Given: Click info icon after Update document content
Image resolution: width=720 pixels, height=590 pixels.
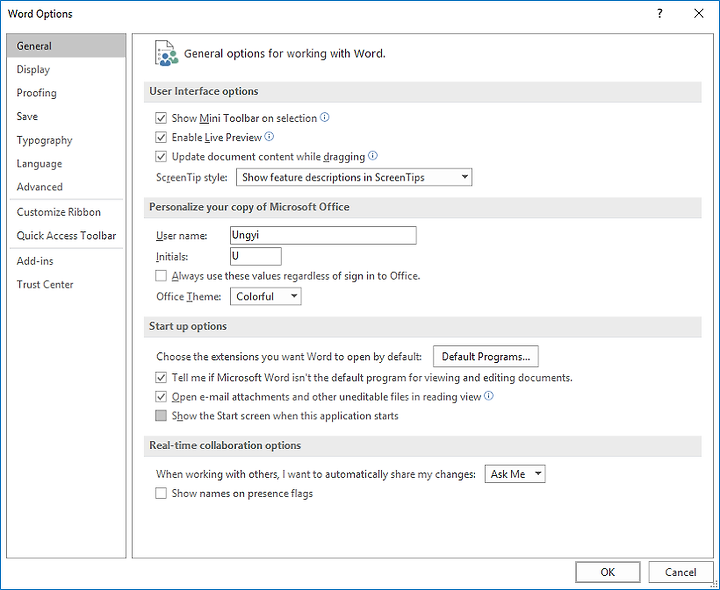Looking at the screenshot, I should coord(373,156).
